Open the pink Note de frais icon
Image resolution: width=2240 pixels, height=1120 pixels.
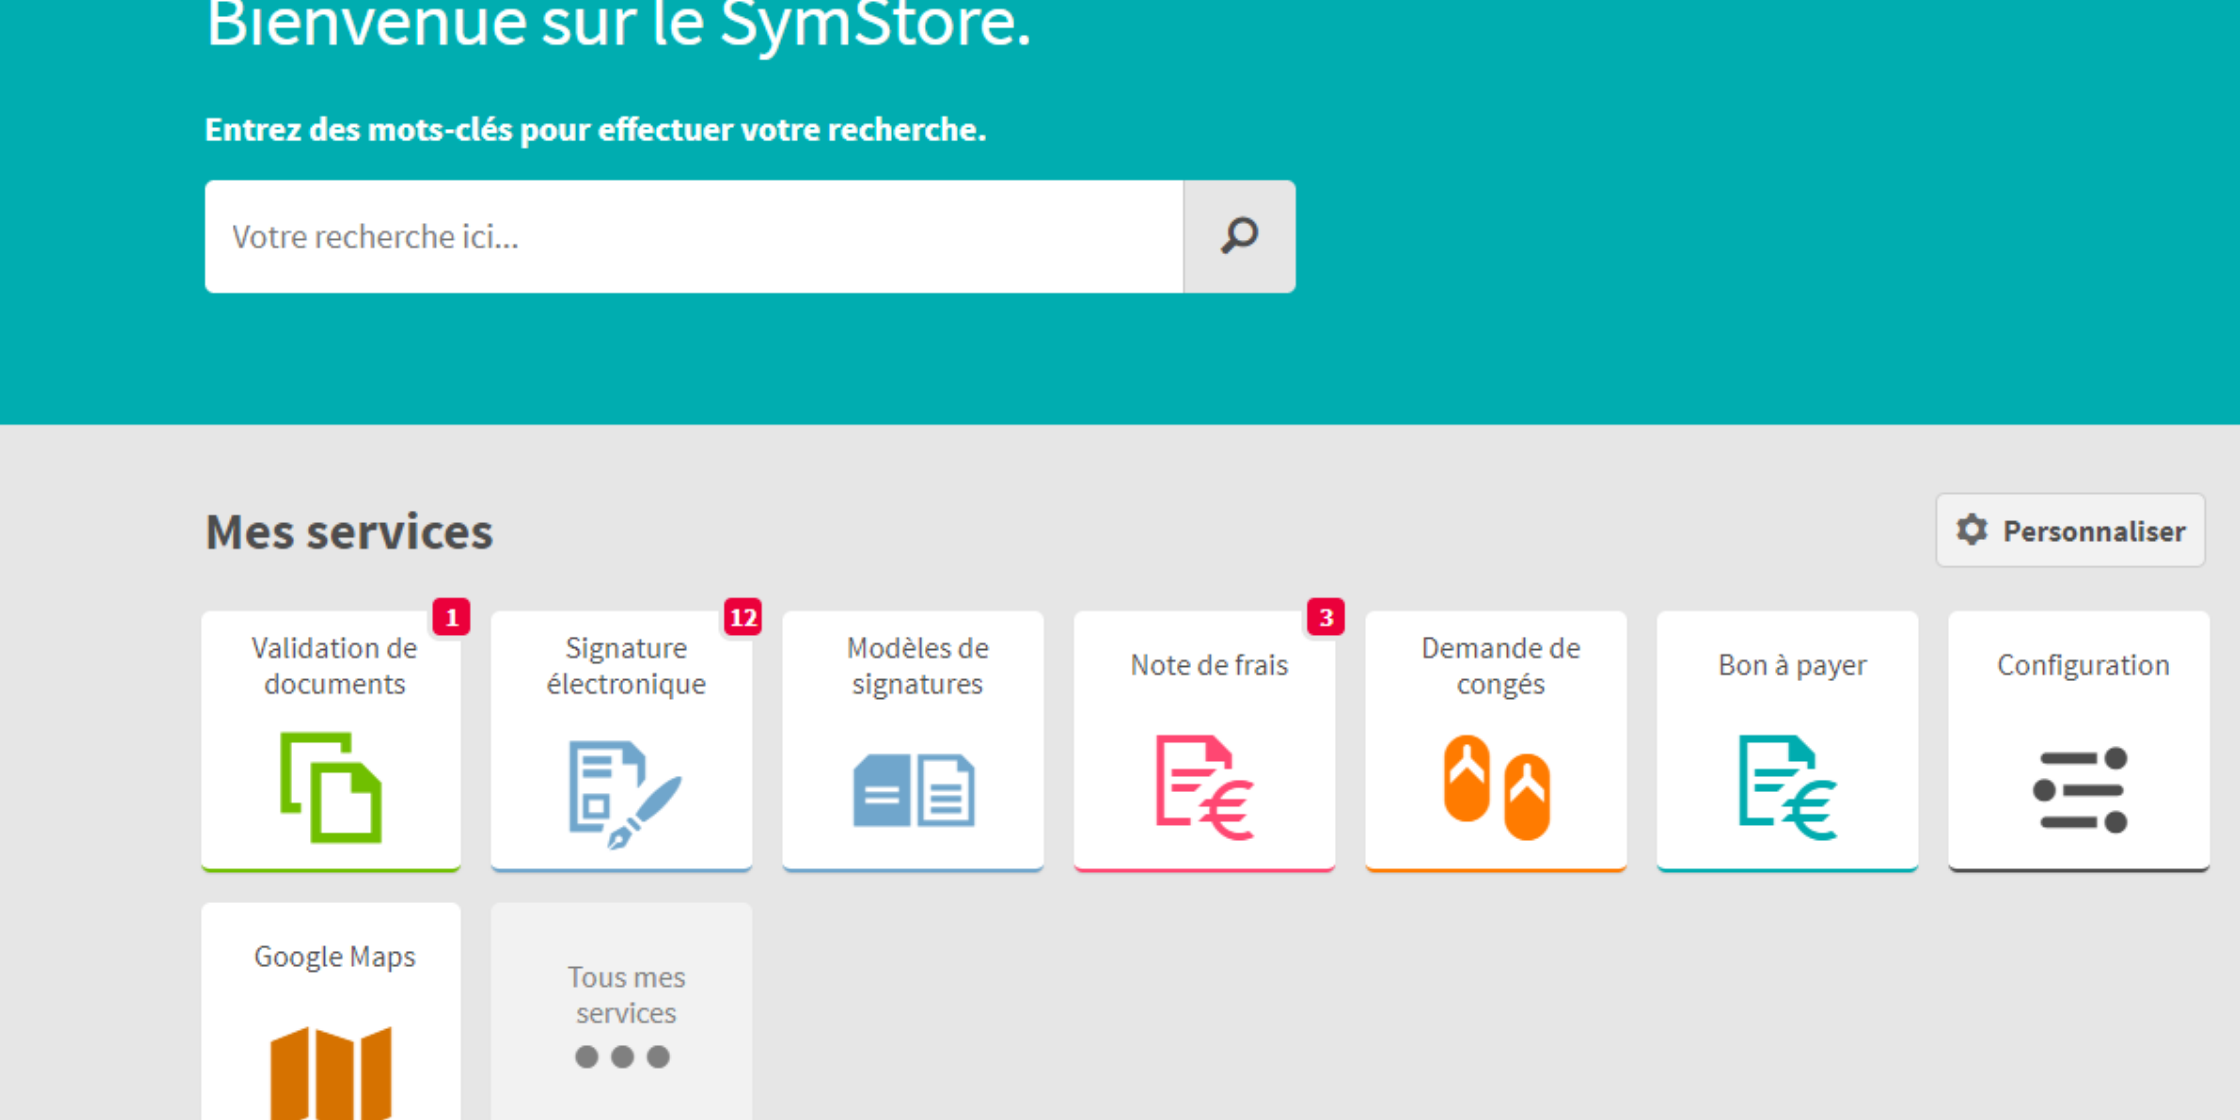coord(1204,788)
